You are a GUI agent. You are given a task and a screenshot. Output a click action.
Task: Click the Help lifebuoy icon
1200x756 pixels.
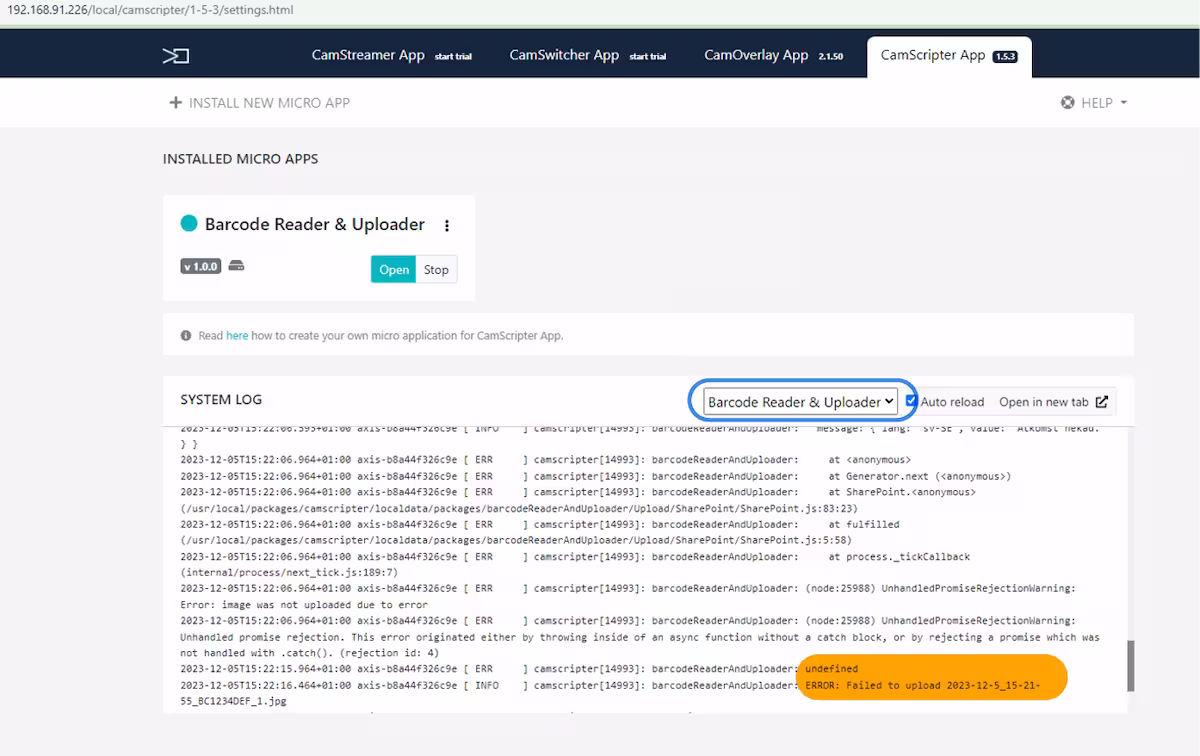(x=1068, y=103)
